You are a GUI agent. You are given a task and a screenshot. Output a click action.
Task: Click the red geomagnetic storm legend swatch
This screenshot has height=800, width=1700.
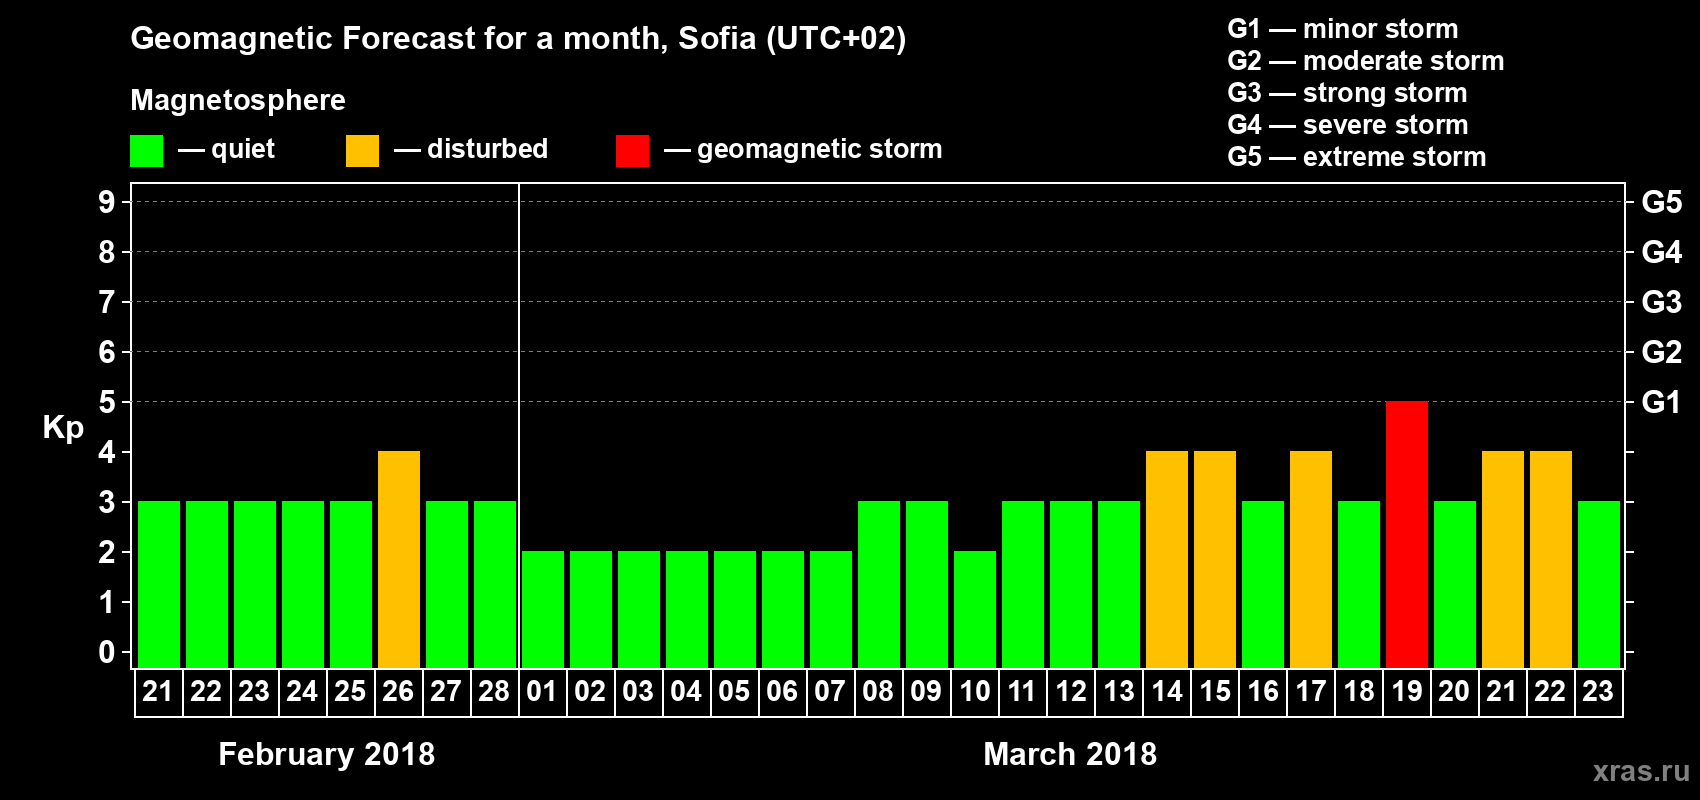click(633, 151)
